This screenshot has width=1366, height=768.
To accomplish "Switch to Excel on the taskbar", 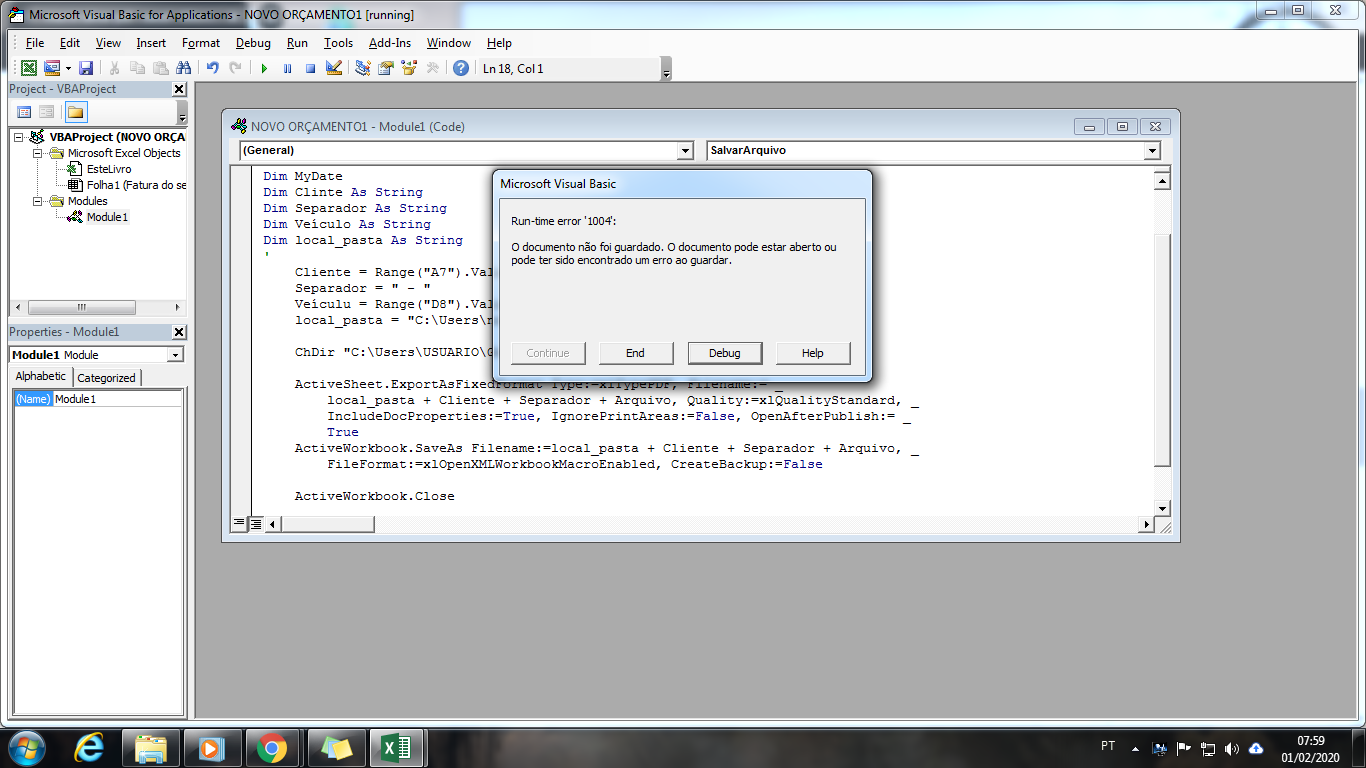I will coord(397,748).
